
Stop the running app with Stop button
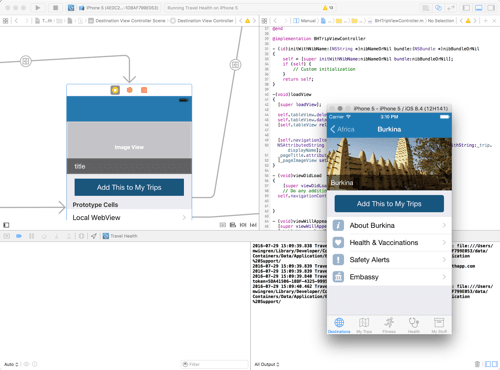tap(55, 8)
